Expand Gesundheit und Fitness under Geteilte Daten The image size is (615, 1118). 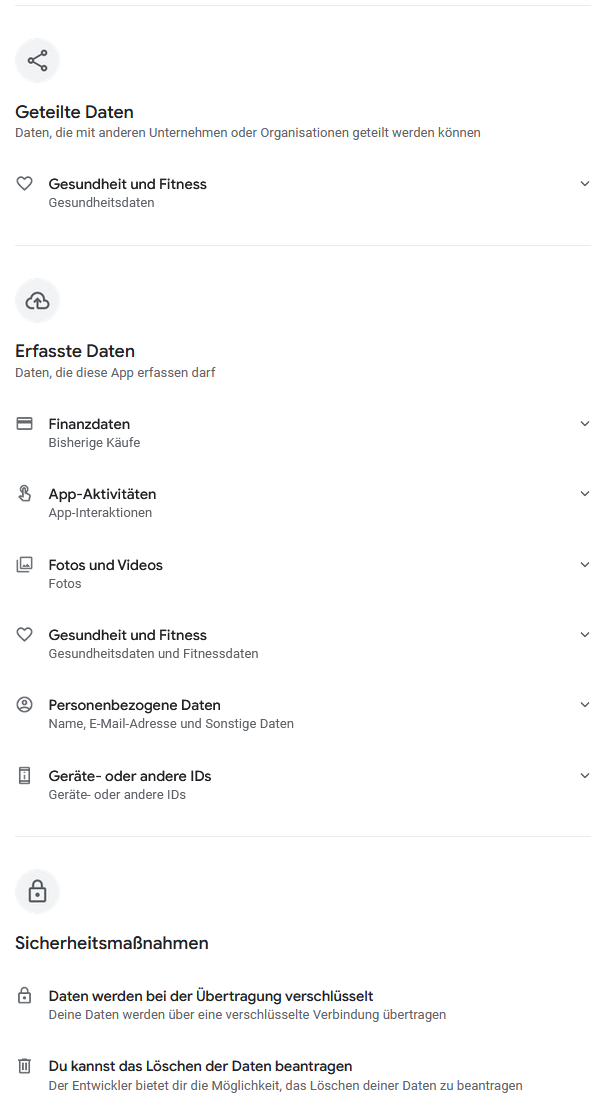585,184
